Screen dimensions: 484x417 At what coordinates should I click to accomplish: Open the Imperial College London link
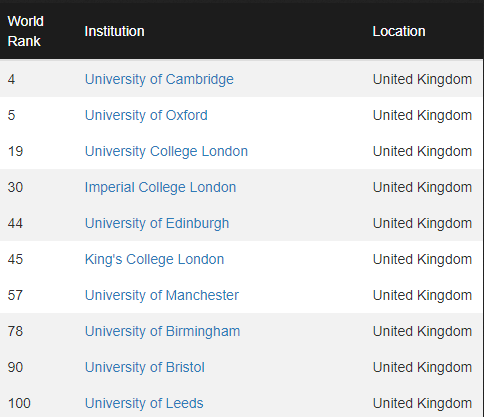click(160, 187)
